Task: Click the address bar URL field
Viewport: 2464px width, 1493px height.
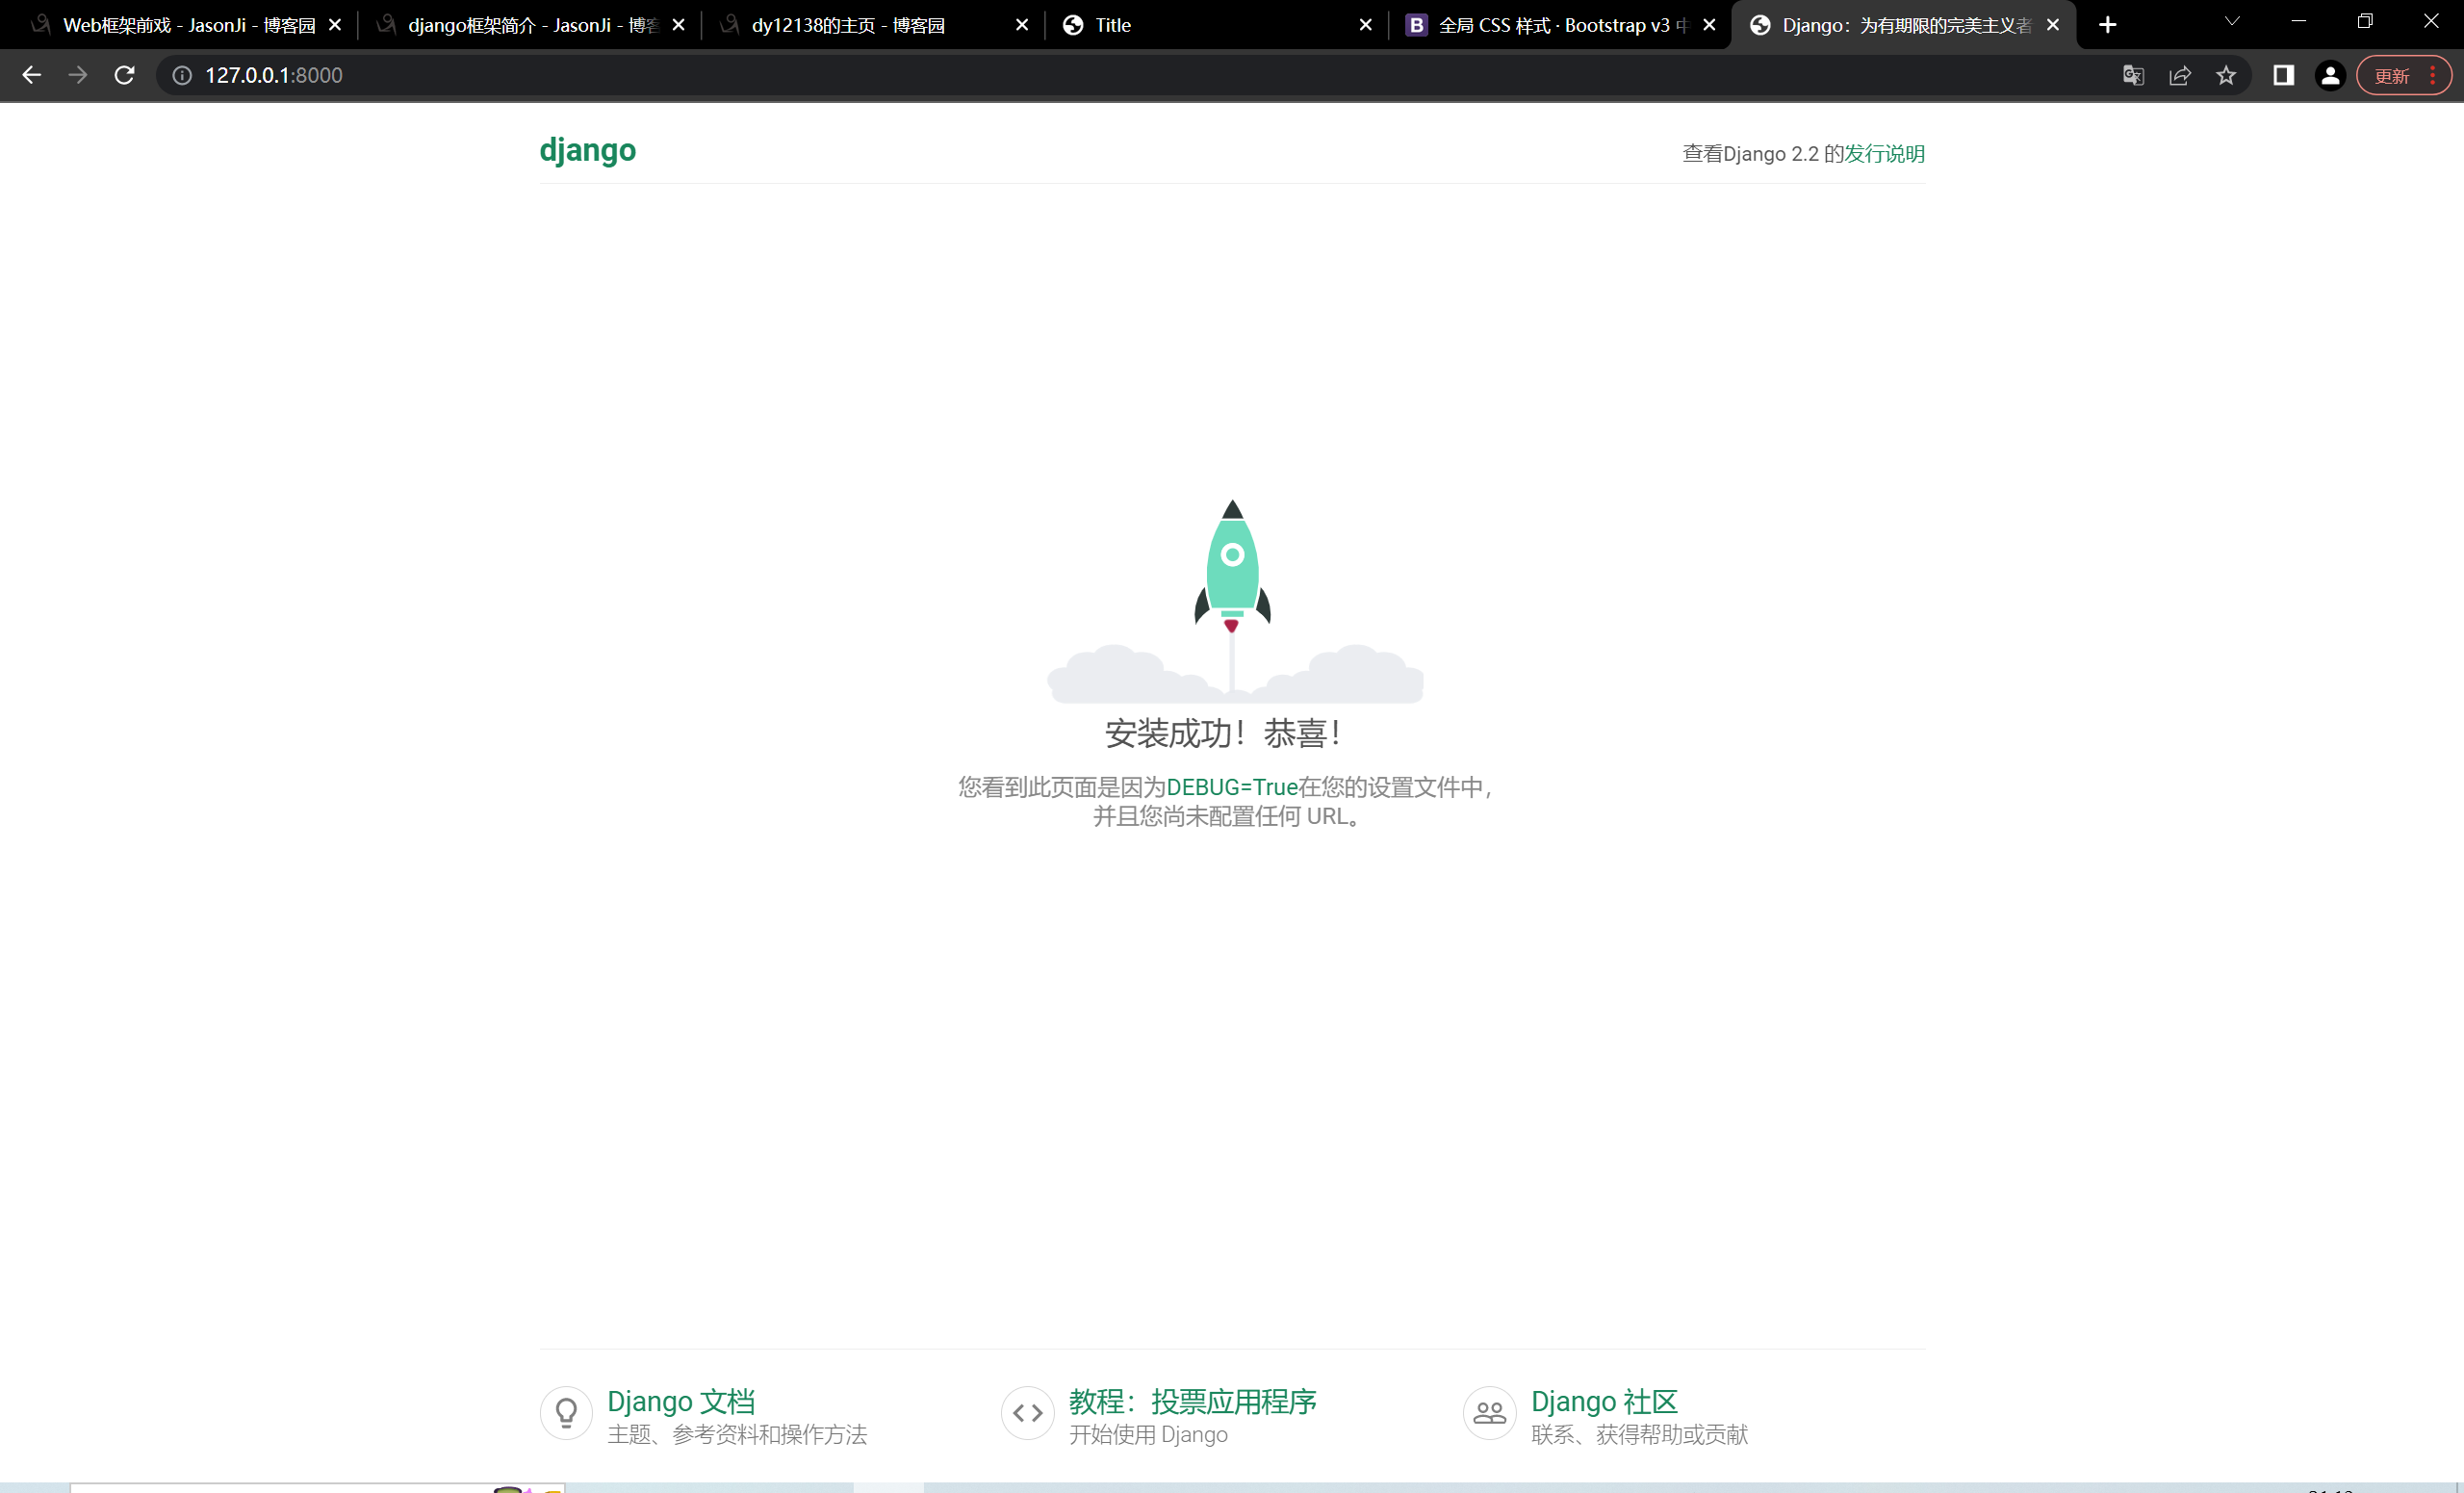Action: click(1100, 75)
